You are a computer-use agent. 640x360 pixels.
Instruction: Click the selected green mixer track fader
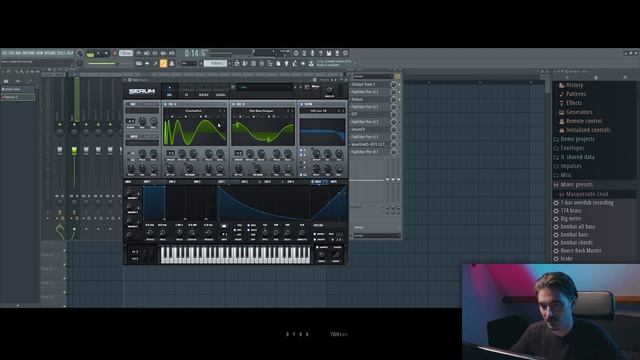[74, 151]
